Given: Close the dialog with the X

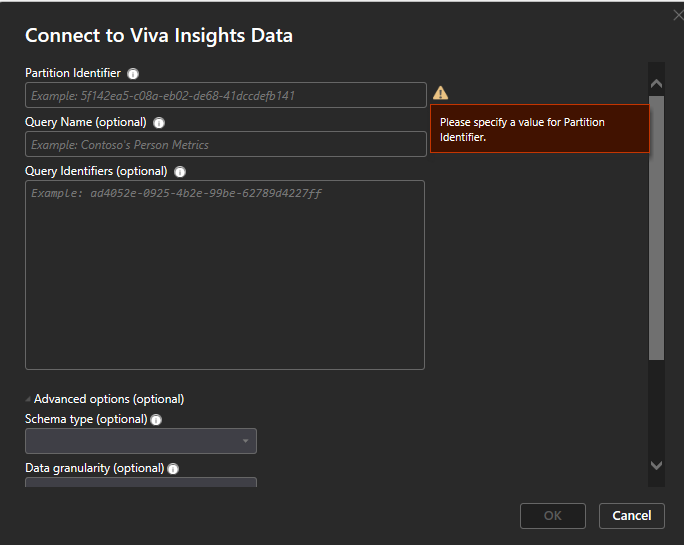Looking at the screenshot, I should point(678,16).
